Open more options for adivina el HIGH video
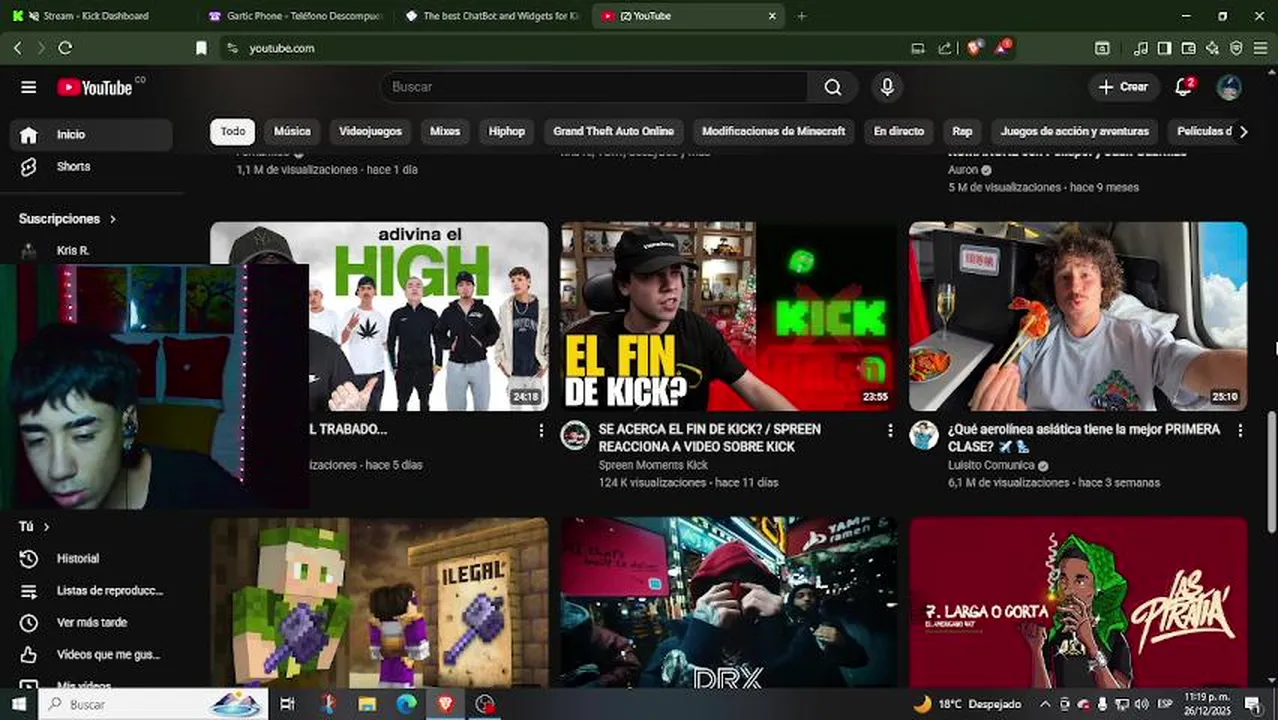 coord(541,430)
